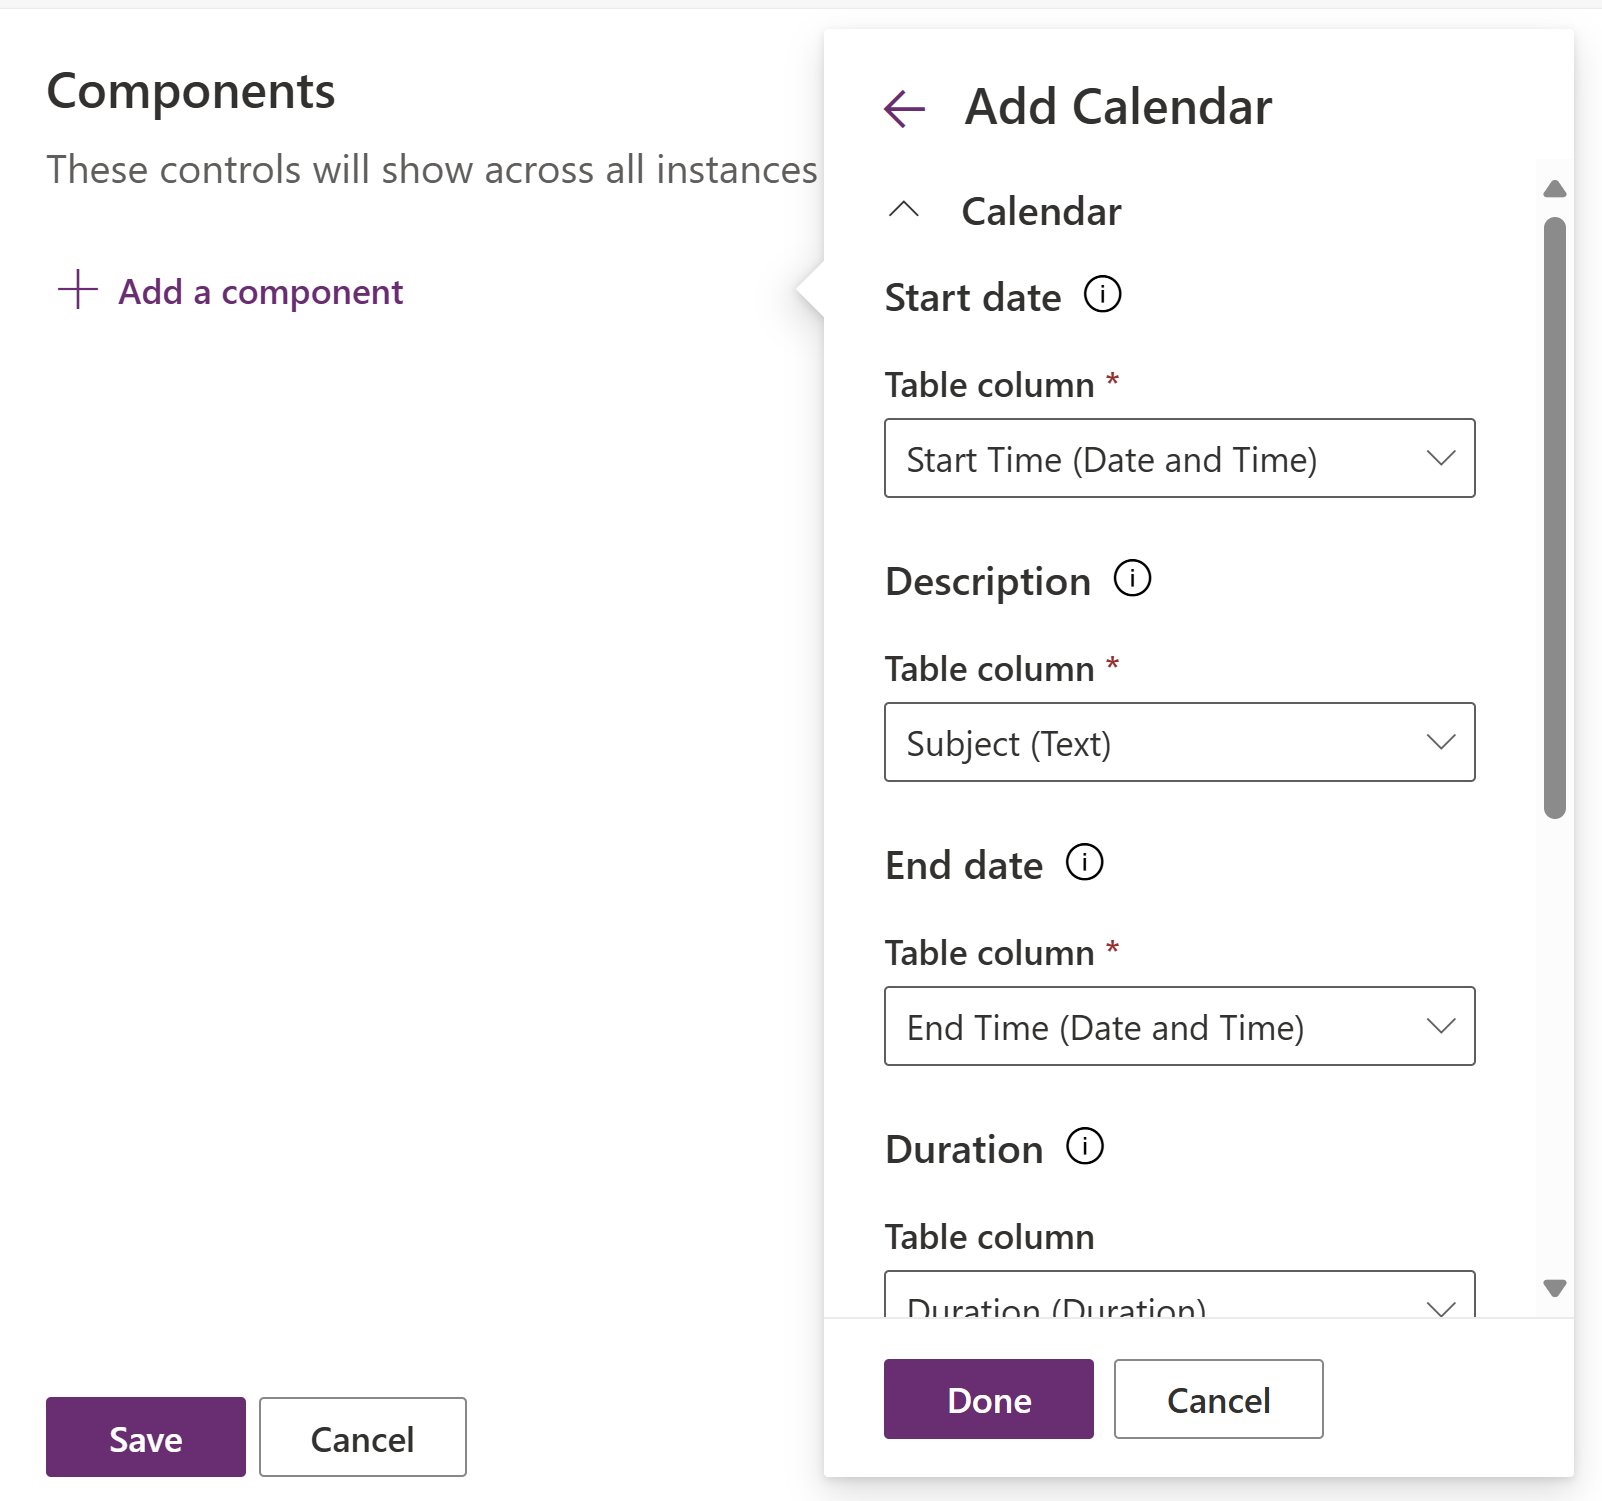
Task: Save the Components configuration
Action: pyautogui.click(x=145, y=1437)
